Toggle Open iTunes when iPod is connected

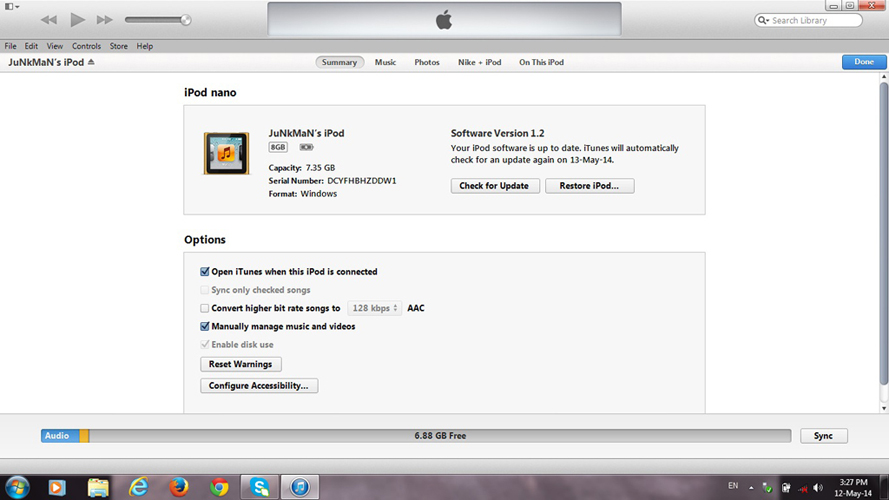[205, 272]
